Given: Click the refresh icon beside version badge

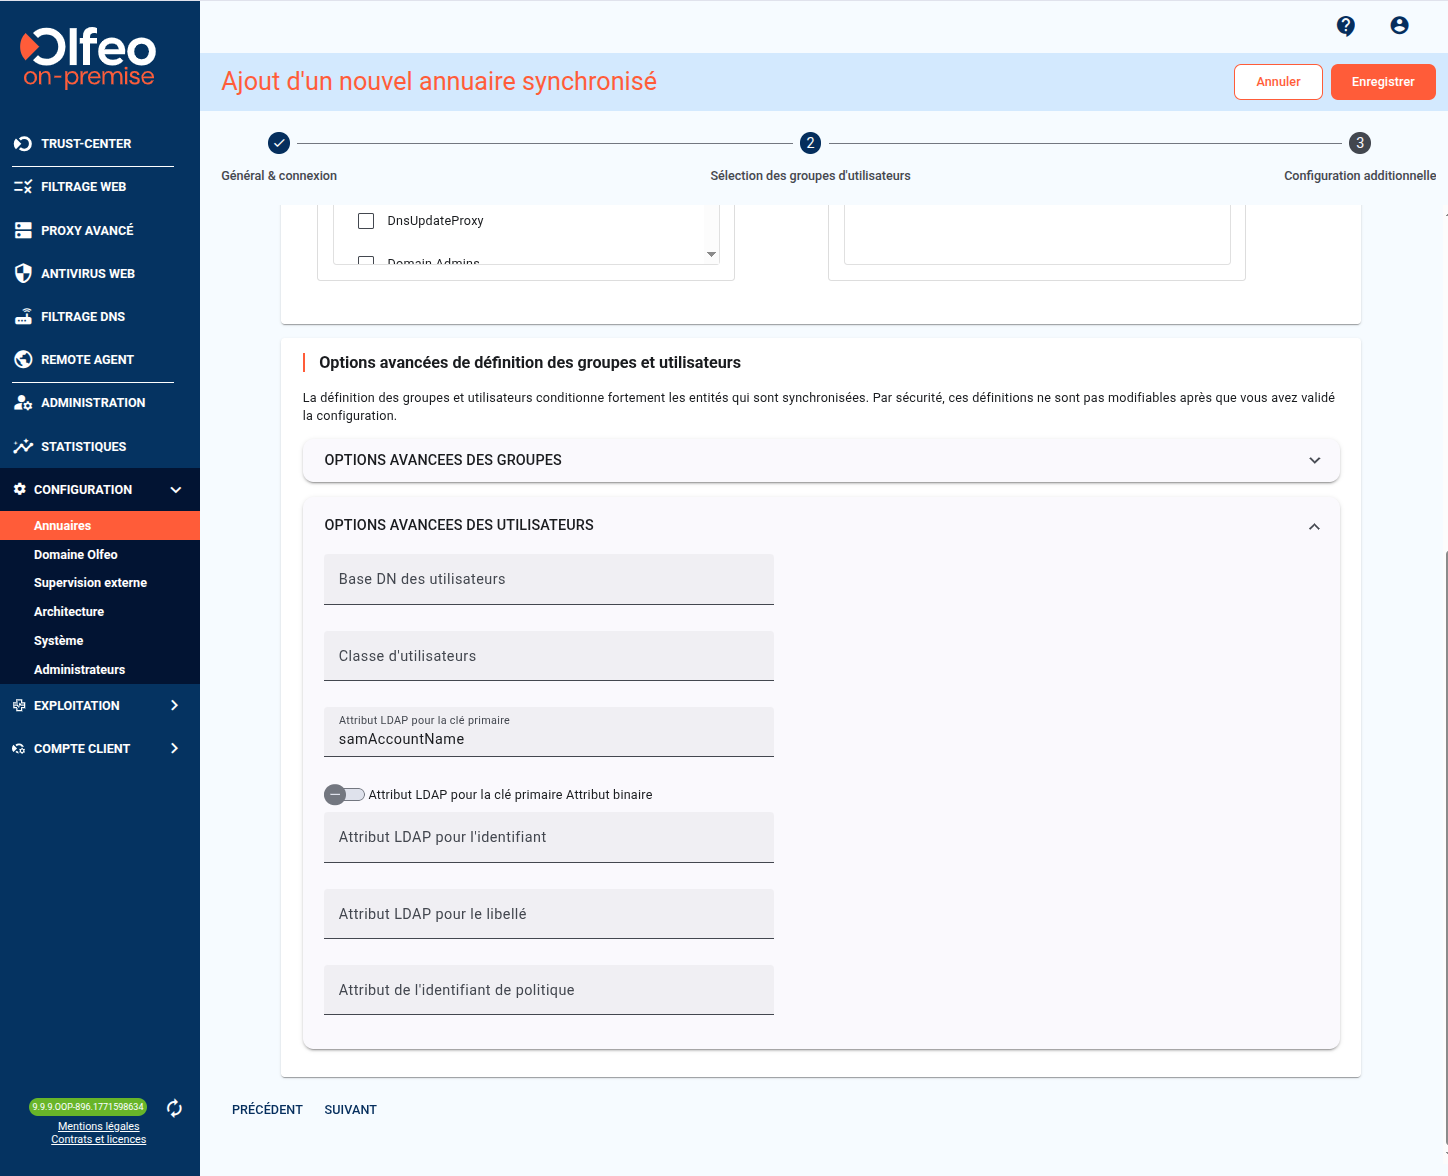Looking at the screenshot, I should [174, 1108].
